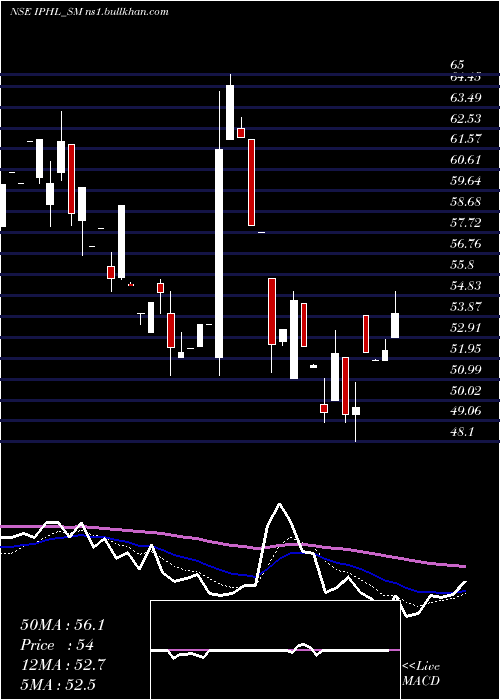Select the 60.61 price level label
The height and width of the screenshot is (700, 500).
pos(466,160)
